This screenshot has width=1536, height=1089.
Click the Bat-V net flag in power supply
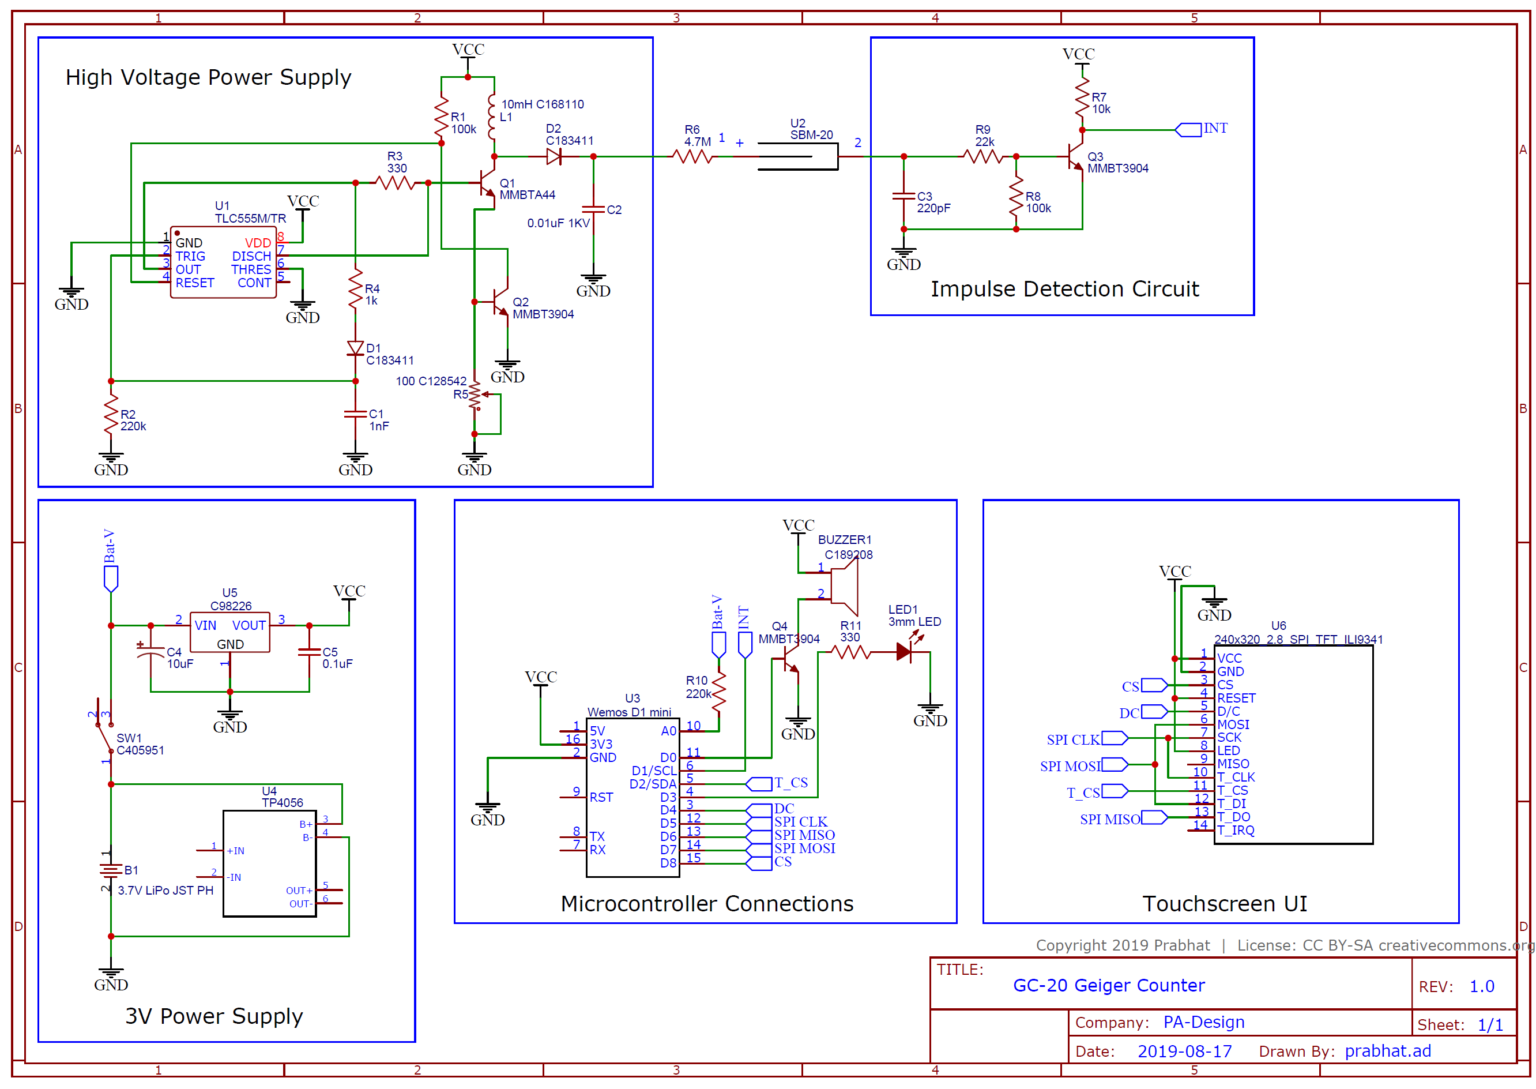click(x=110, y=578)
